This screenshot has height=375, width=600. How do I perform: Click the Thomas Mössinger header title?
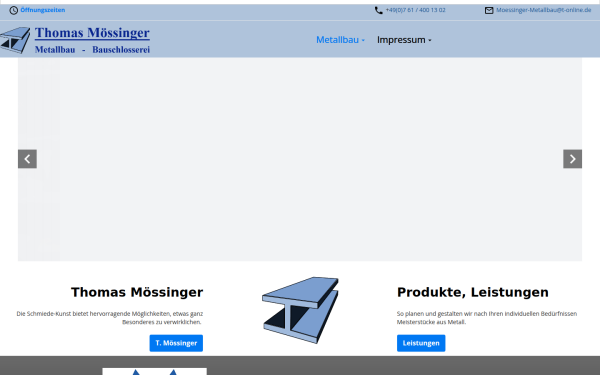coord(92,33)
